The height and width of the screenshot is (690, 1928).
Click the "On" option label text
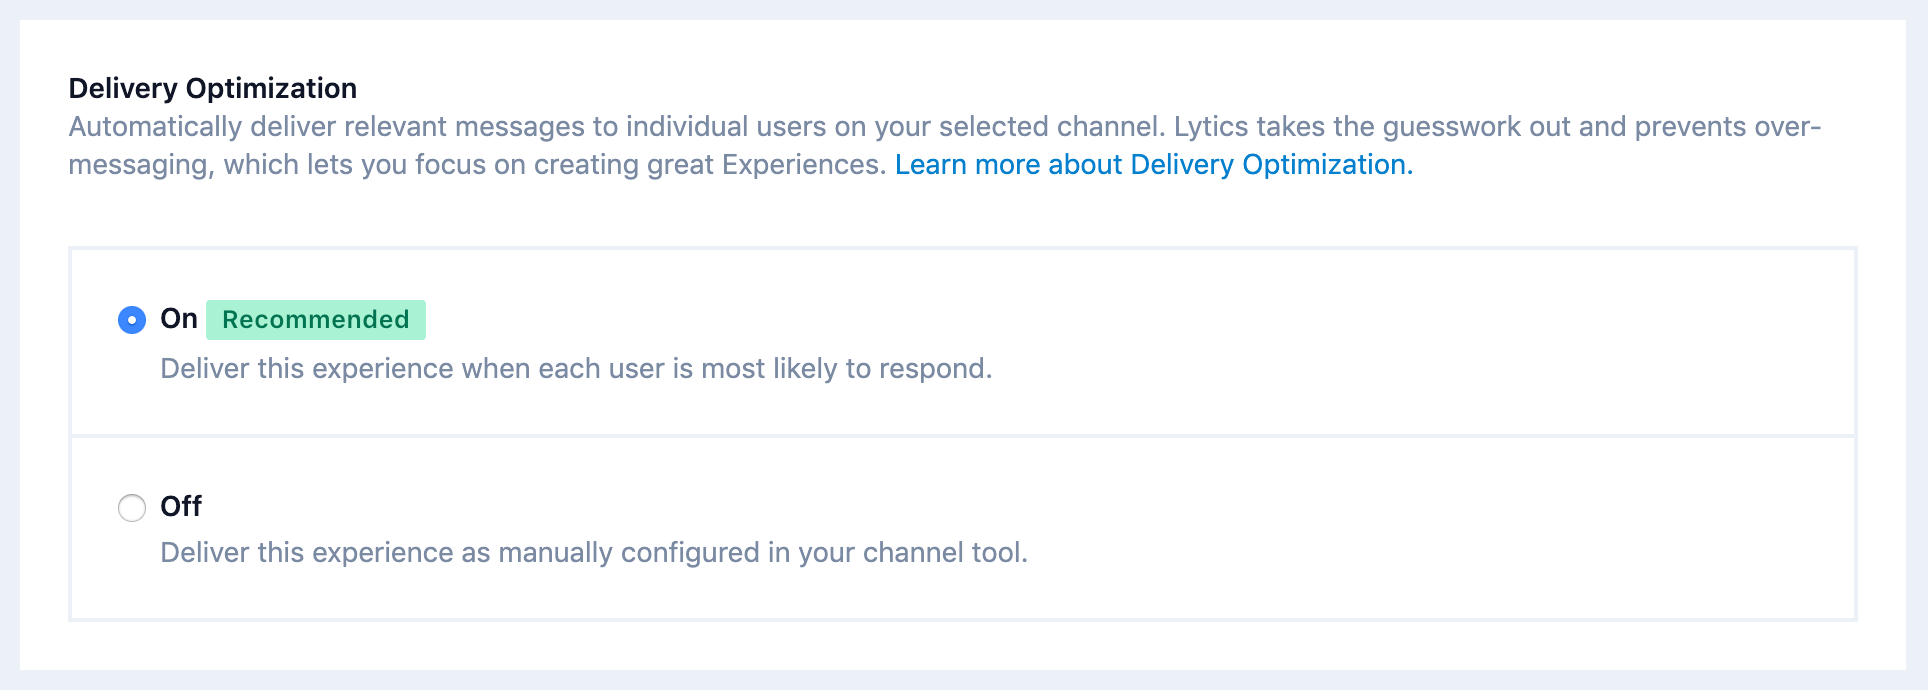click(179, 319)
